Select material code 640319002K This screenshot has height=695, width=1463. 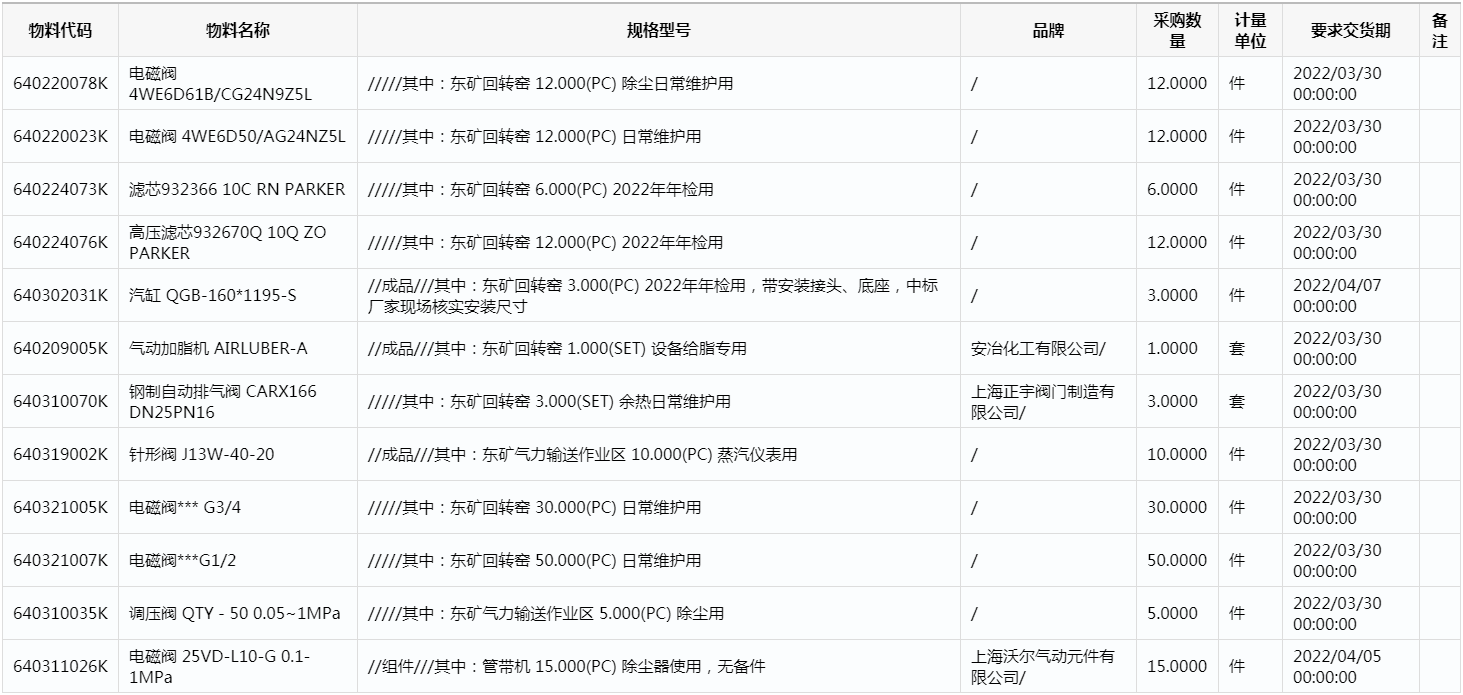point(60,455)
